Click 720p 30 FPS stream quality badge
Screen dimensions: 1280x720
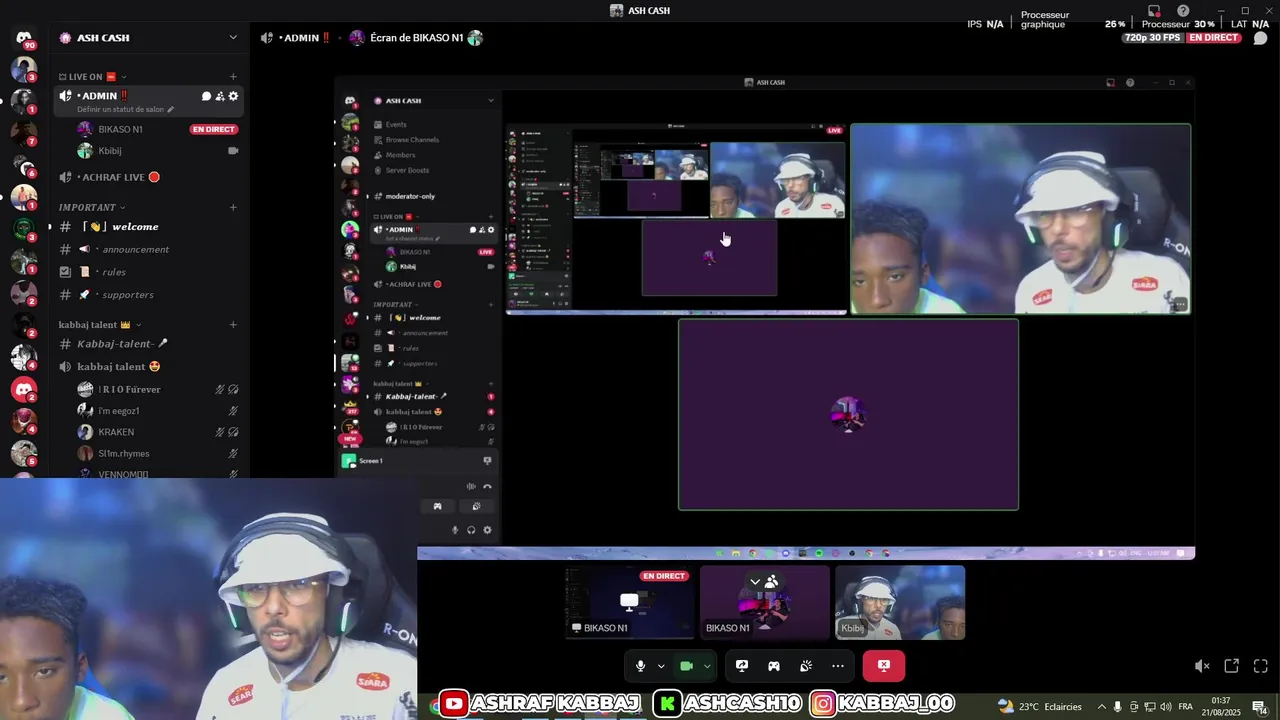1153,38
